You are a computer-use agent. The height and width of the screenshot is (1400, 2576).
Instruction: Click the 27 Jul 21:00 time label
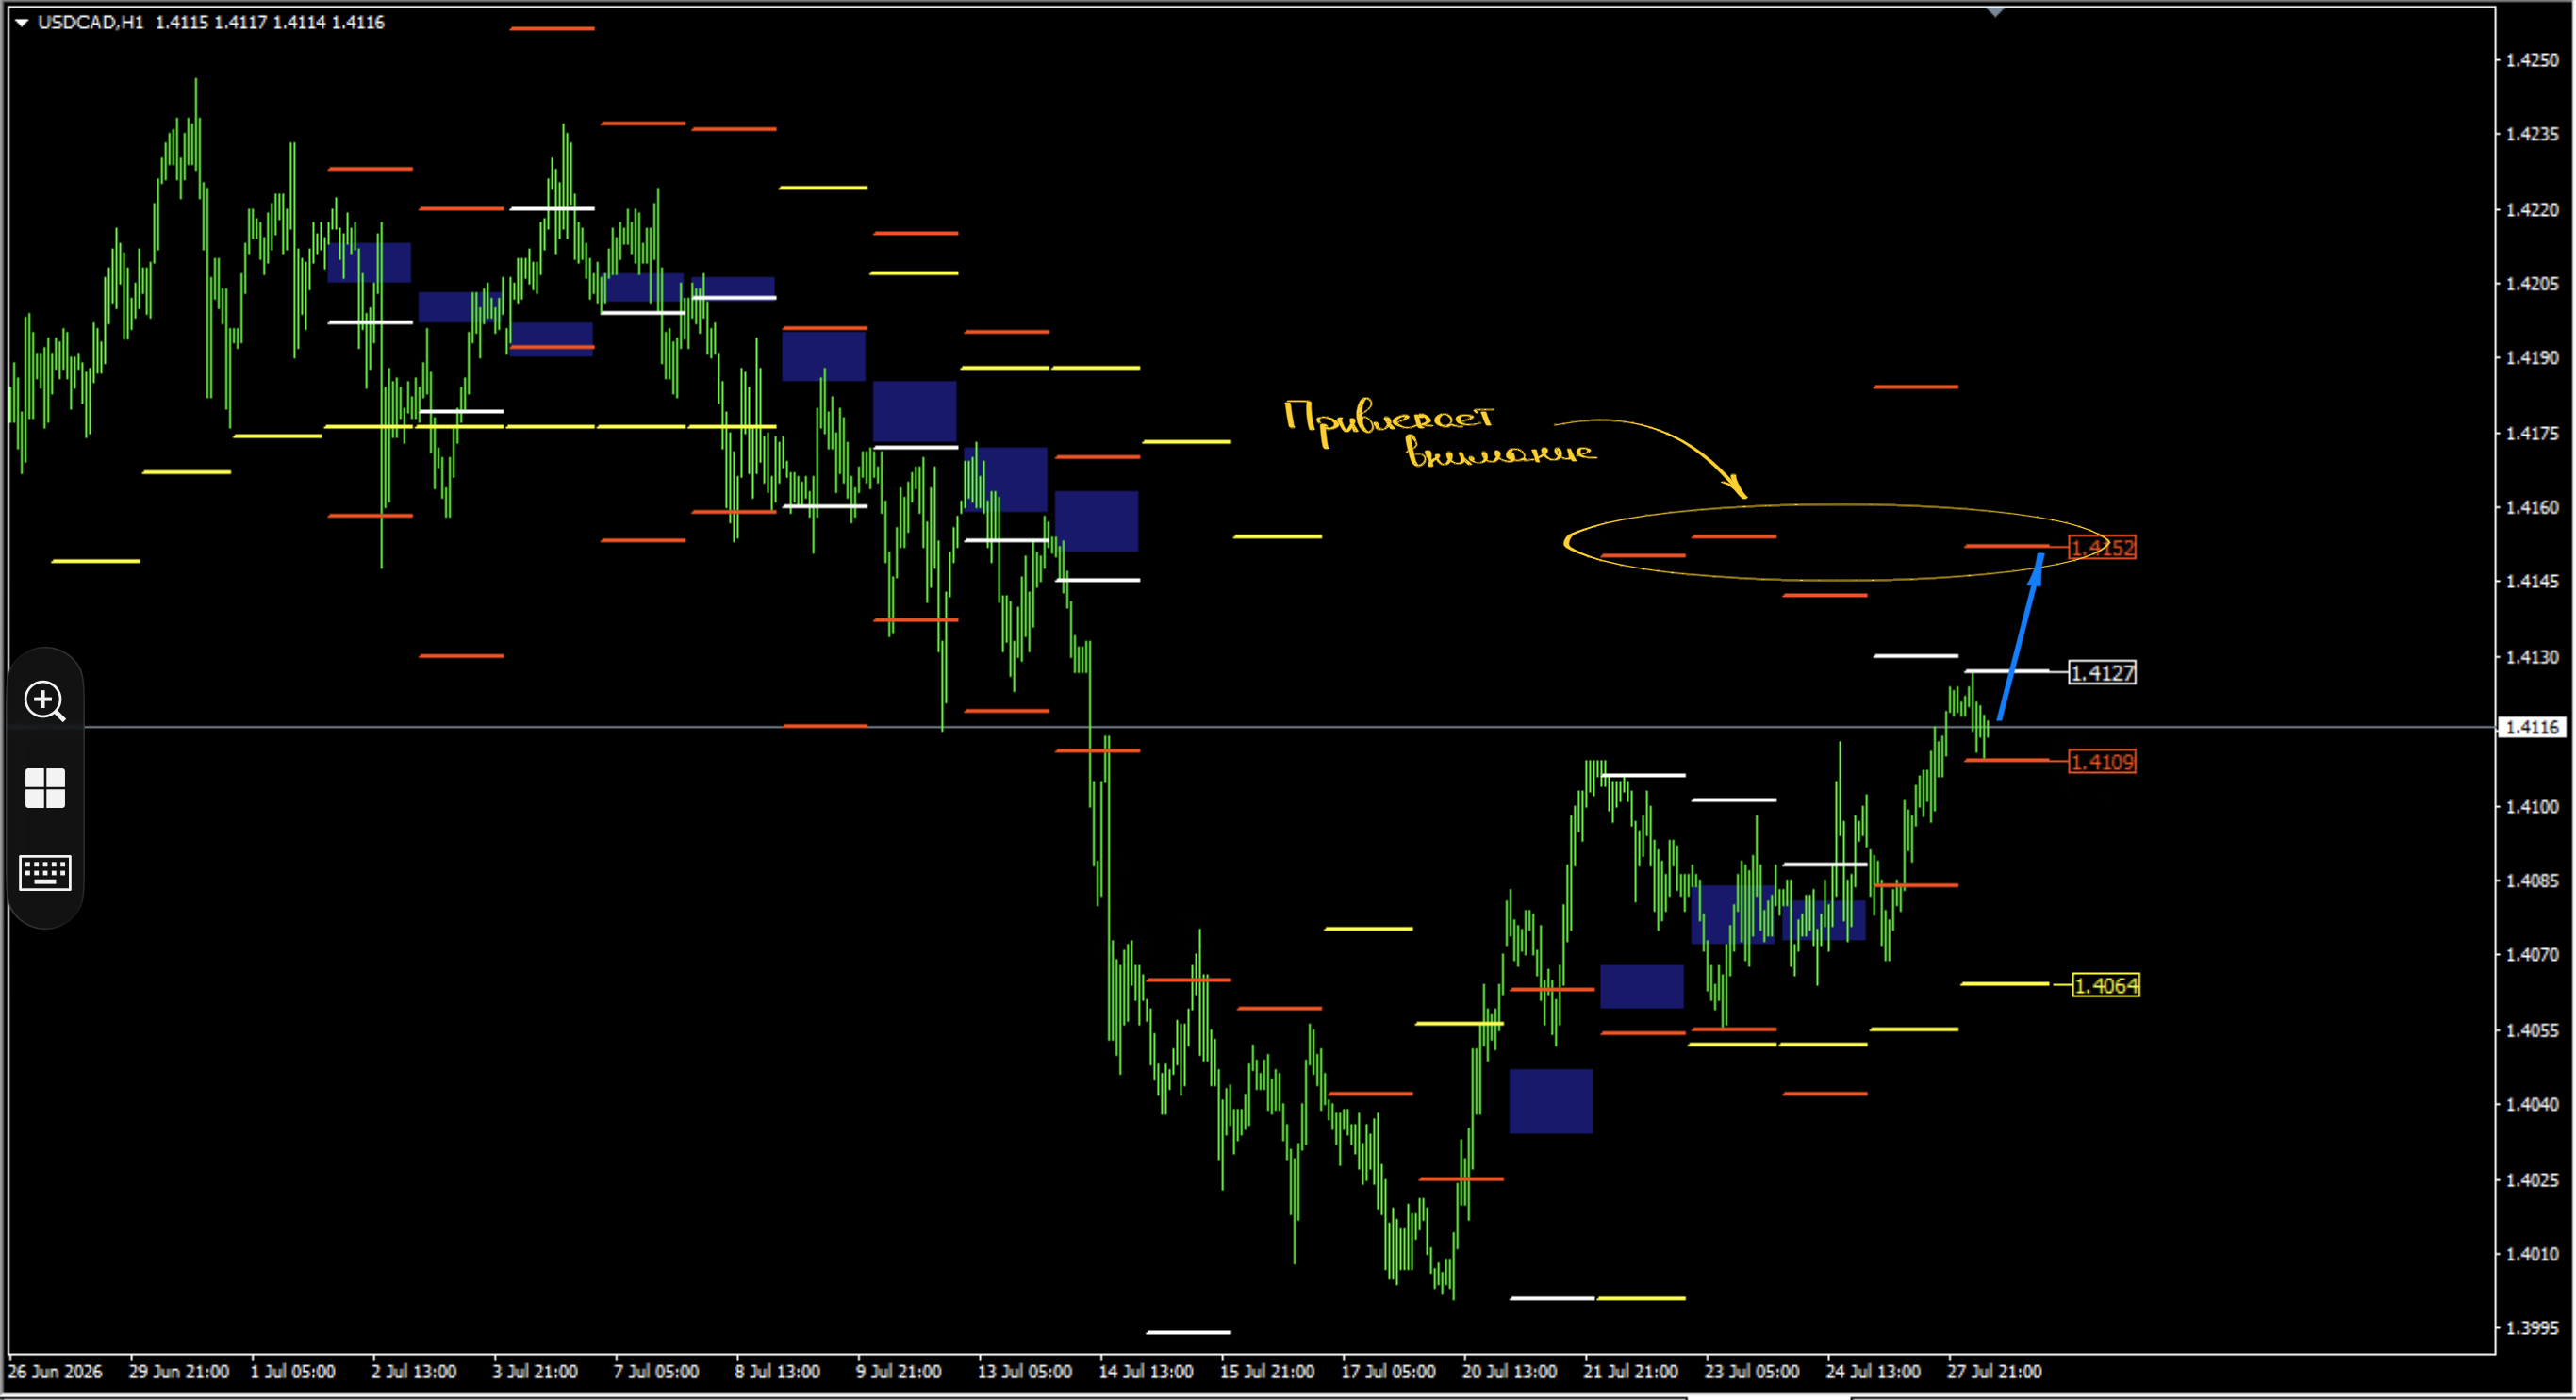1994,1371
